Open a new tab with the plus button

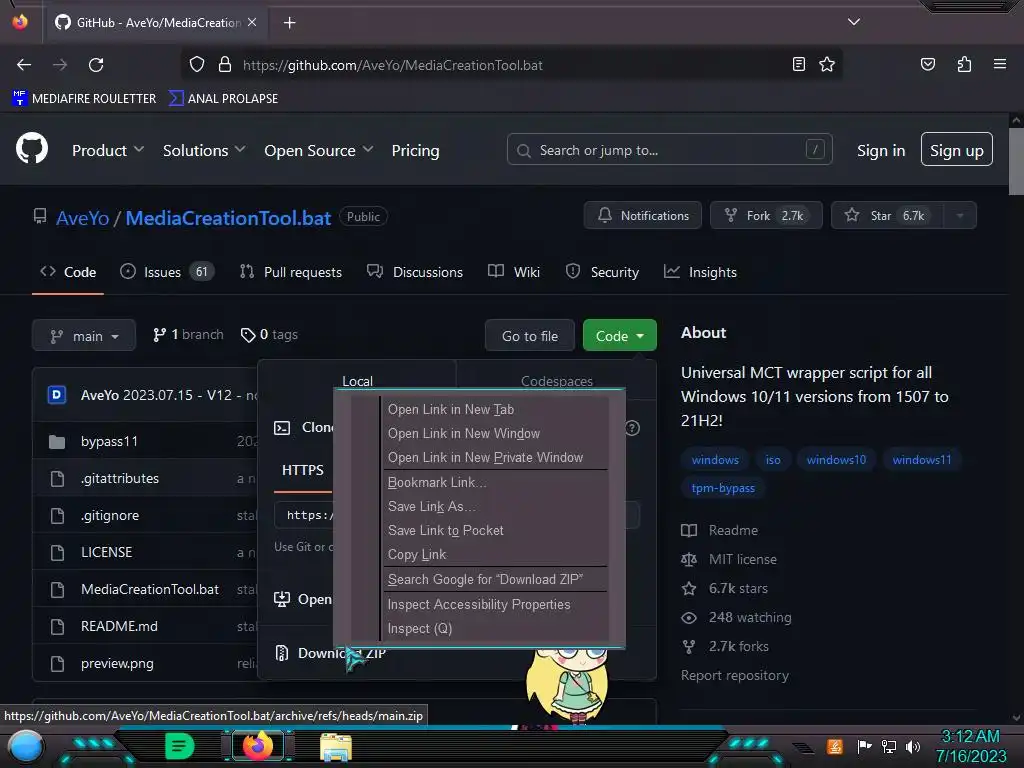[x=289, y=23]
